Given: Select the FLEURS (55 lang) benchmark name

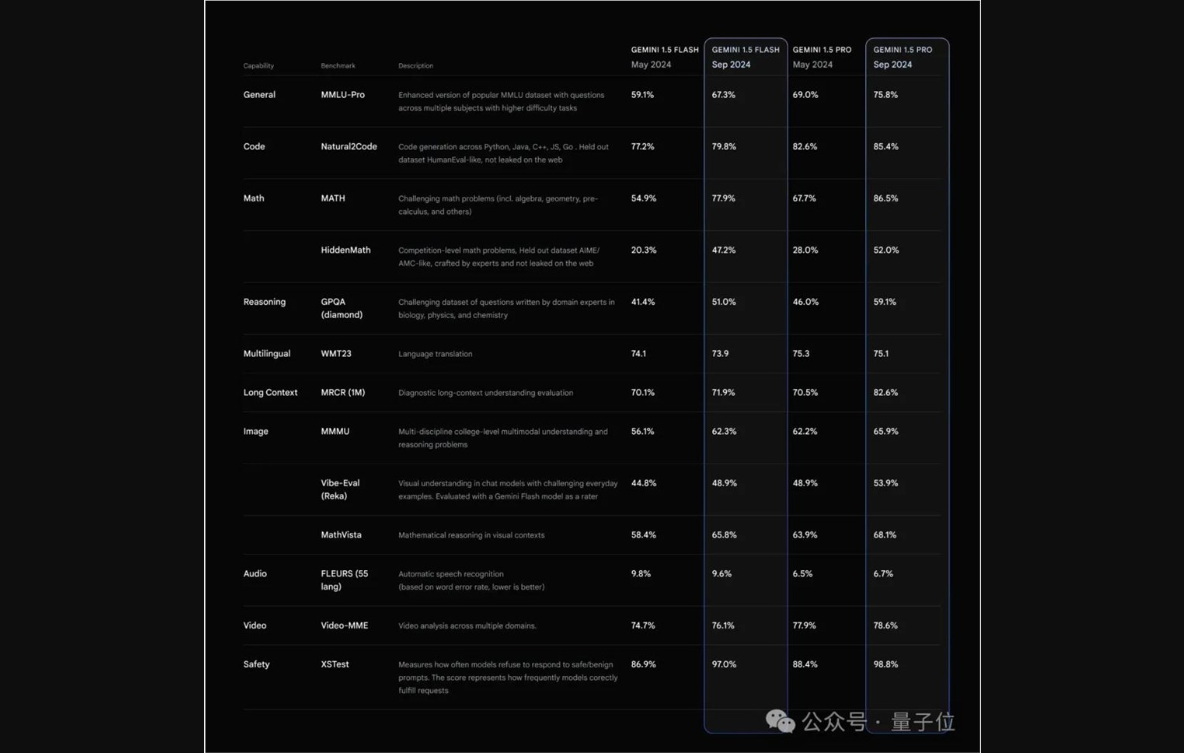Looking at the screenshot, I should pos(344,580).
